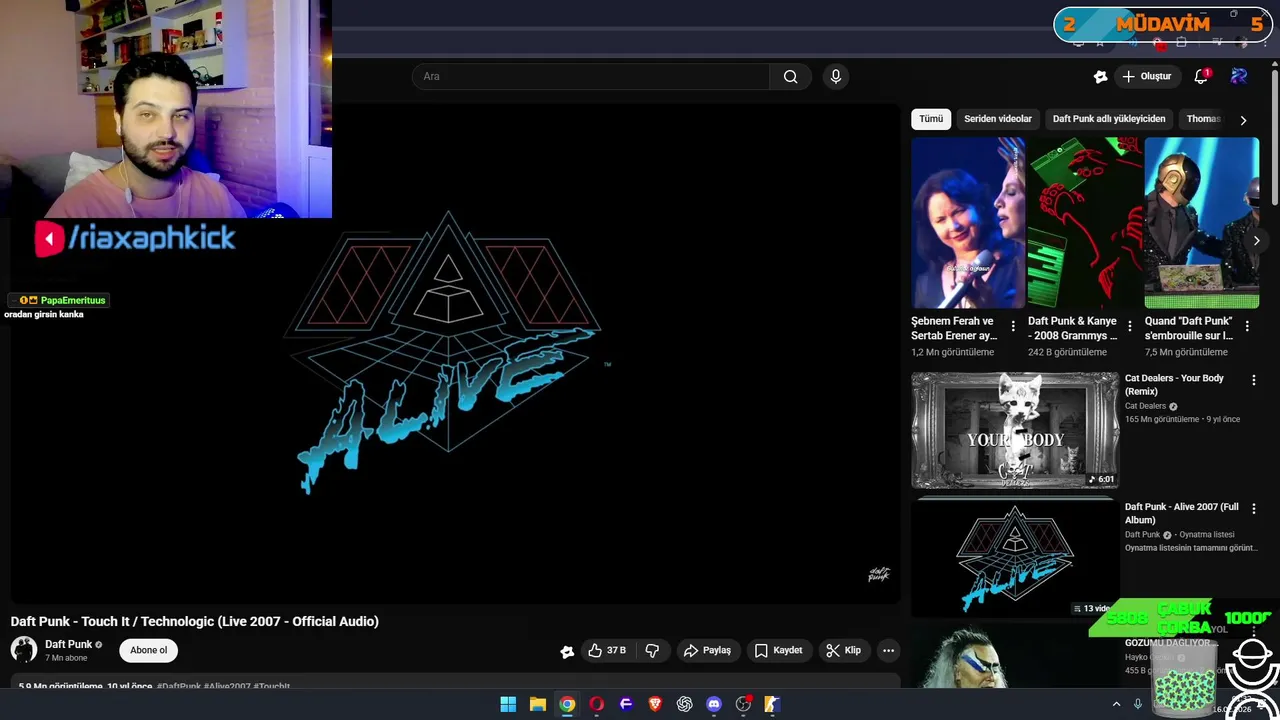Open the #DaftPunk hashtag link
The width and height of the screenshot is (1280, 720).
pyautogui.click(x=178, y=687)
